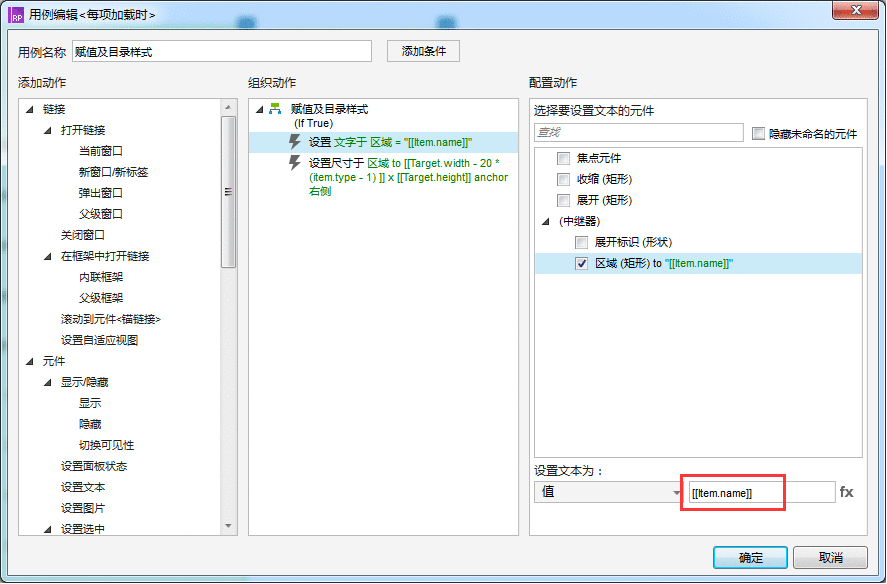Select the 设置面板状态 action
The height and width of the screenshot is (584, 887).
(x=94, y=466)
